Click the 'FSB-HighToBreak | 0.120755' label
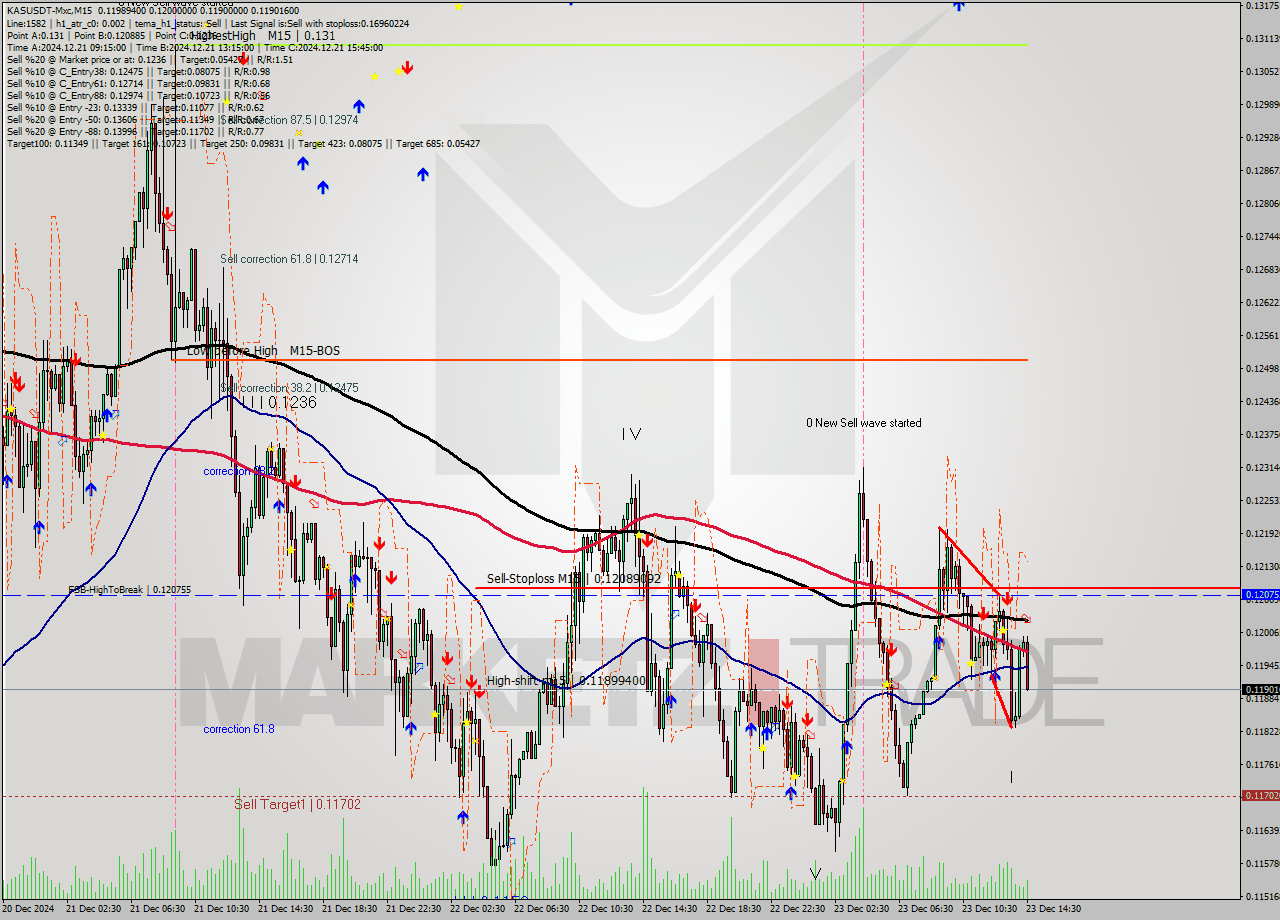 [x=129, y=591]
